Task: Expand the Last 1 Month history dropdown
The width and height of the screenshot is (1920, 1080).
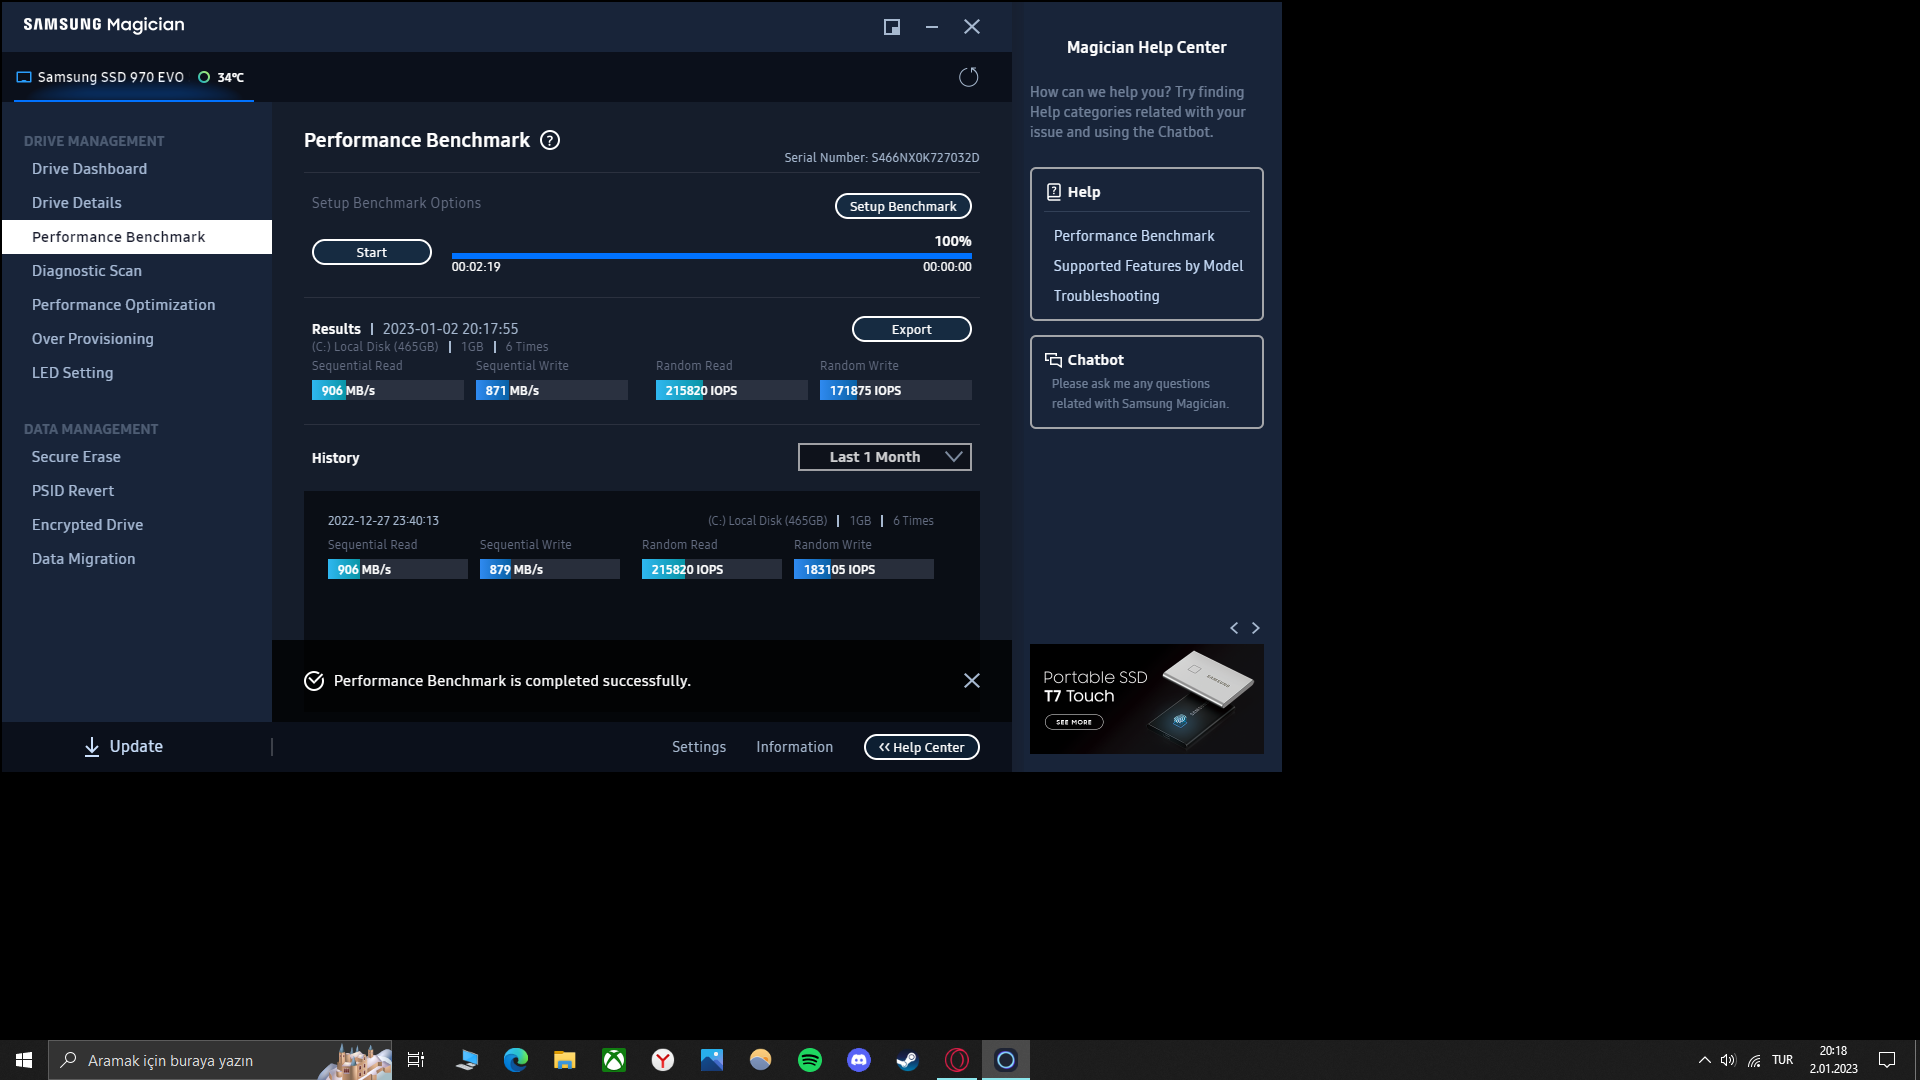Action: point(884,457)
